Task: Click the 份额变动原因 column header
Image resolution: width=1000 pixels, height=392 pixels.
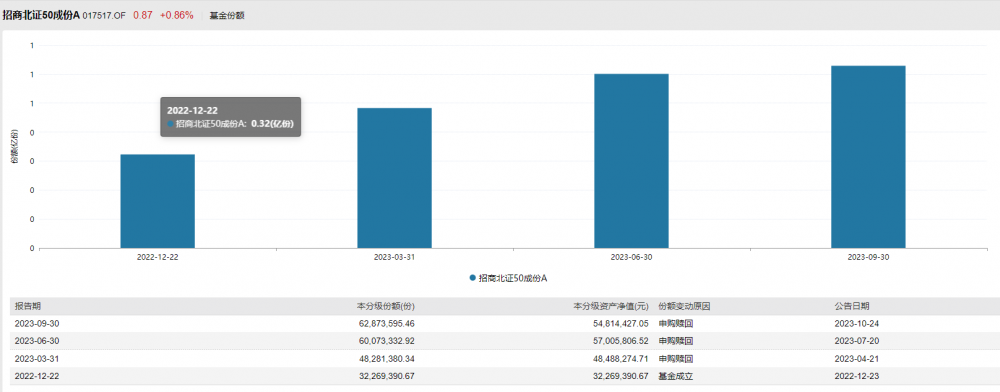Action: pyautogui.click(x=684, y=306)
